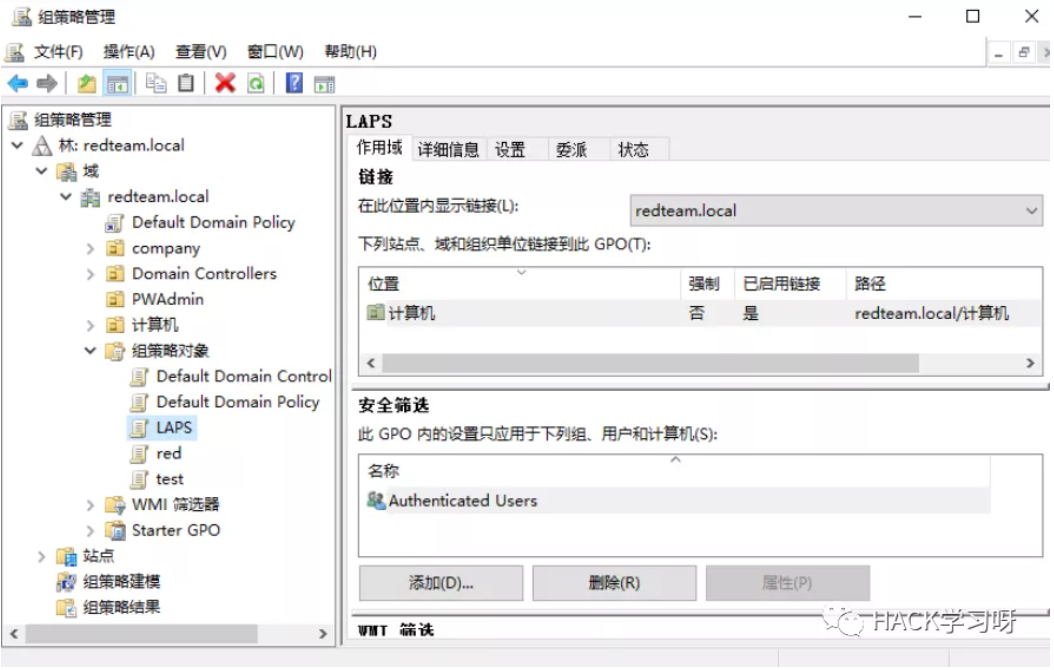Open the 文件(F) menu
Screen dimensions: 1054x670
pyautogui.click(x=58, y=52)
